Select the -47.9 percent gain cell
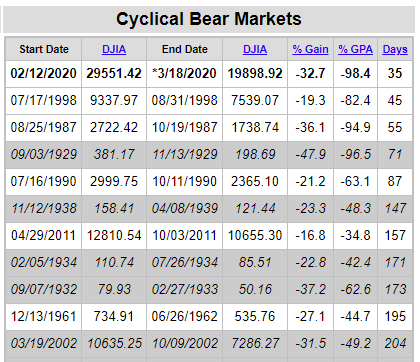The width and height of the screenshot is (420, 362). [x=310, y=155]
